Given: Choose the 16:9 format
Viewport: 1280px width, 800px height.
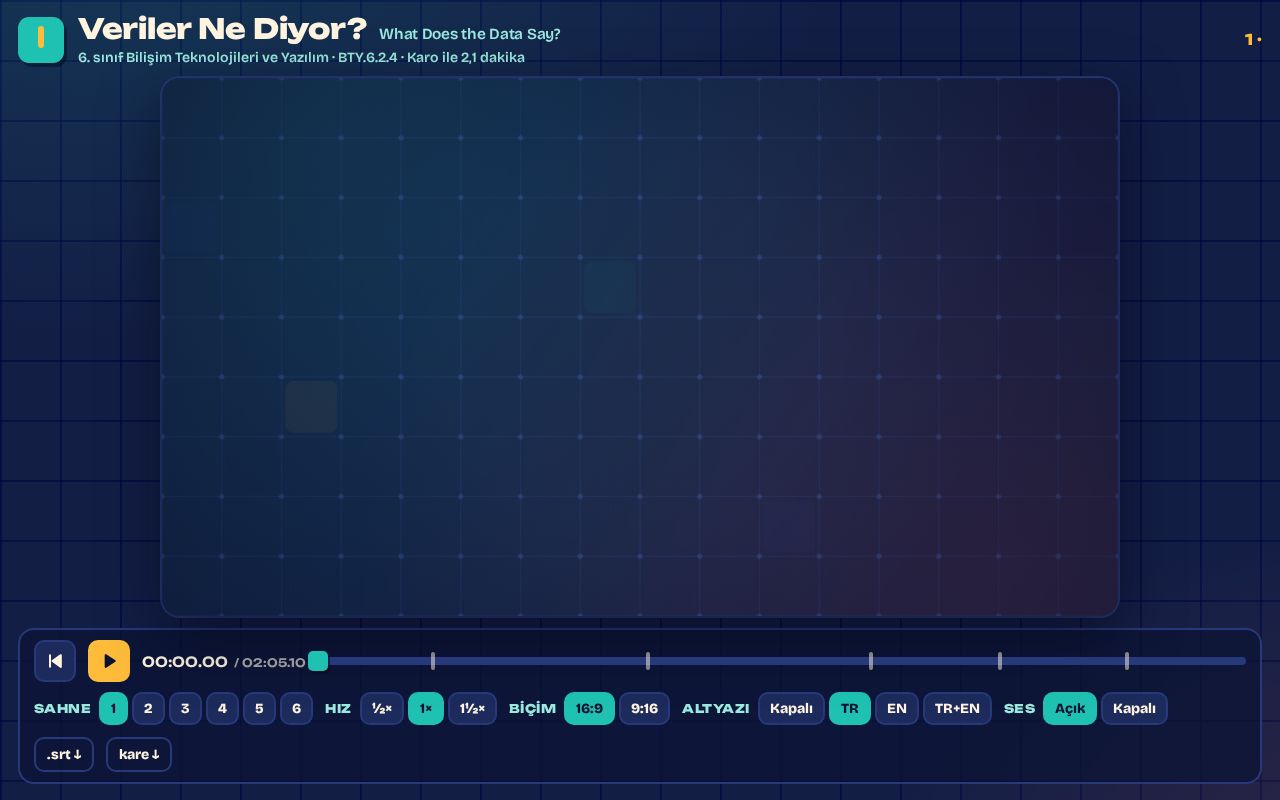Looking at the screenshot, I should point(589,708).
